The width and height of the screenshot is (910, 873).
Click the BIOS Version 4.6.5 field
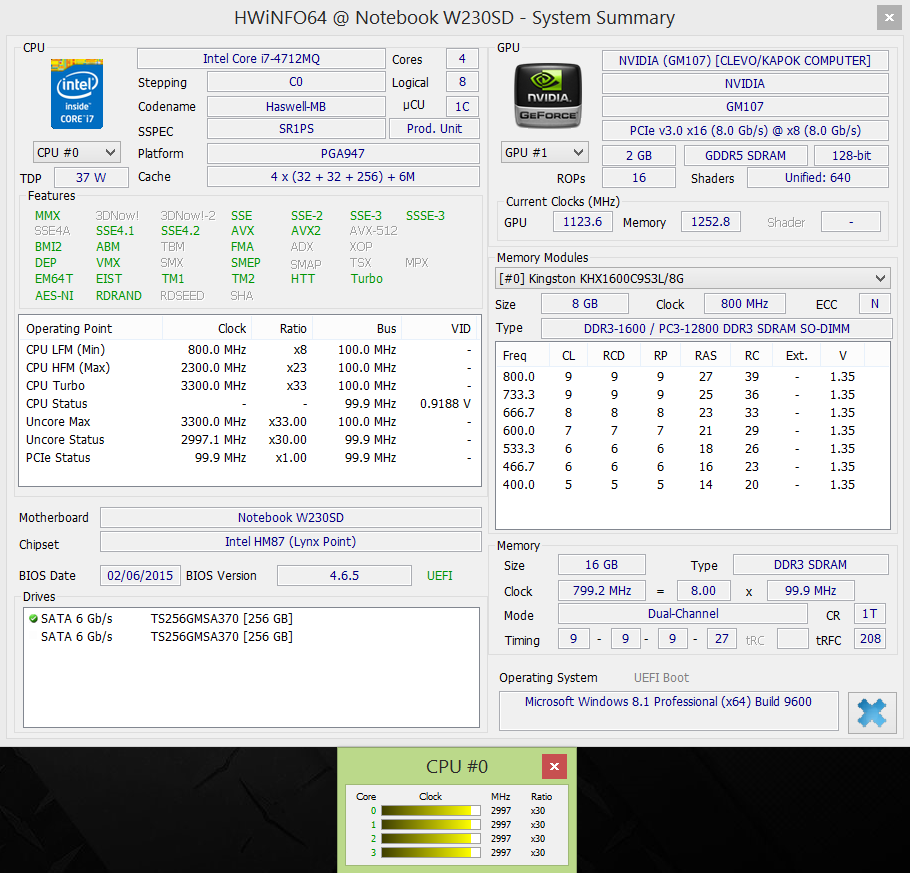[344, 576]
